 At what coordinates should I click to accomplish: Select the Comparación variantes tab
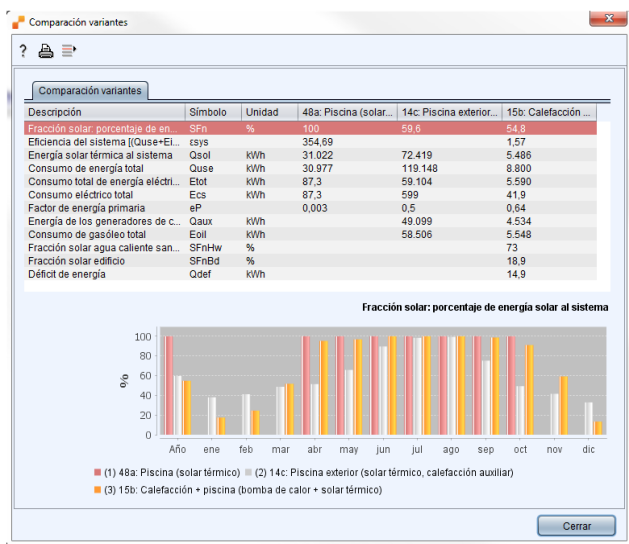(x=90, y=90)
